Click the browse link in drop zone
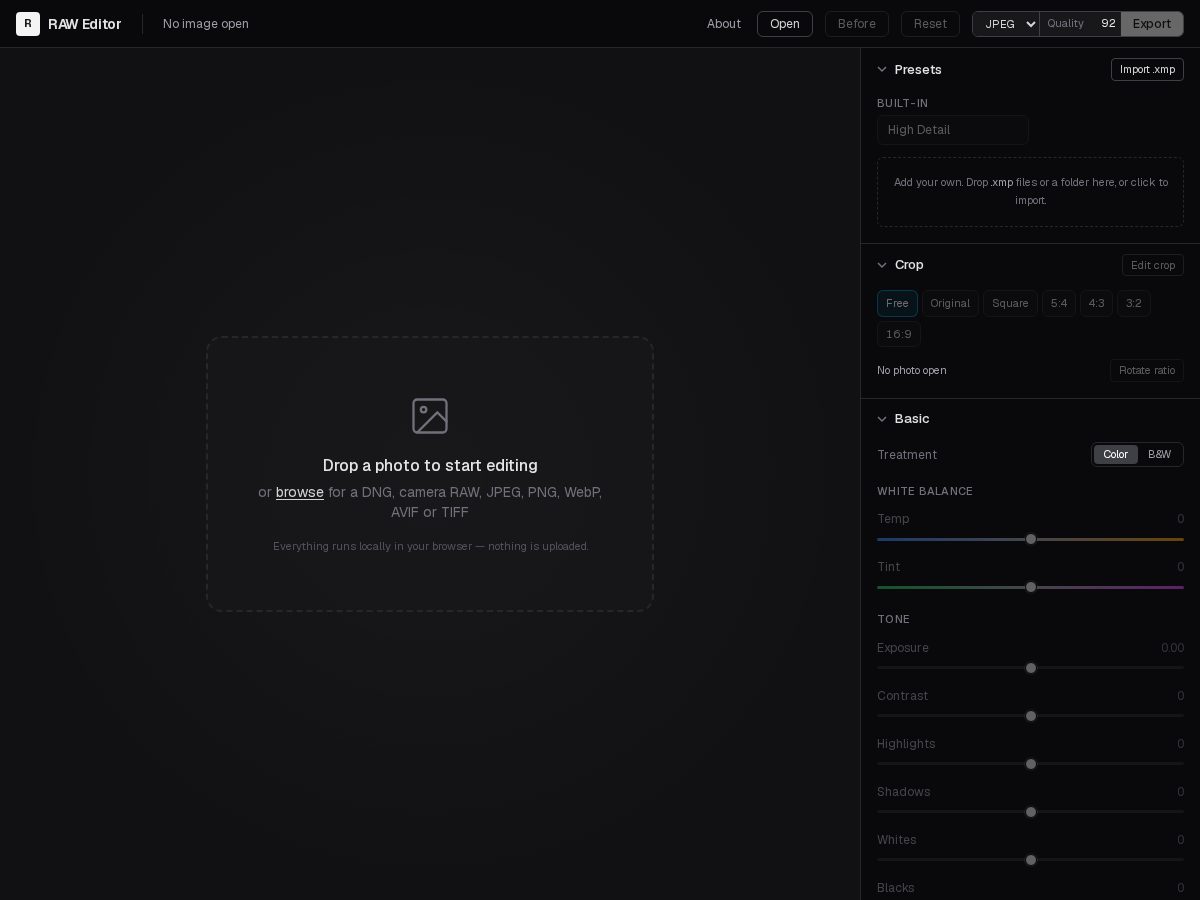The height and width of the screenshot is (900, 1200). click(300, 492)
